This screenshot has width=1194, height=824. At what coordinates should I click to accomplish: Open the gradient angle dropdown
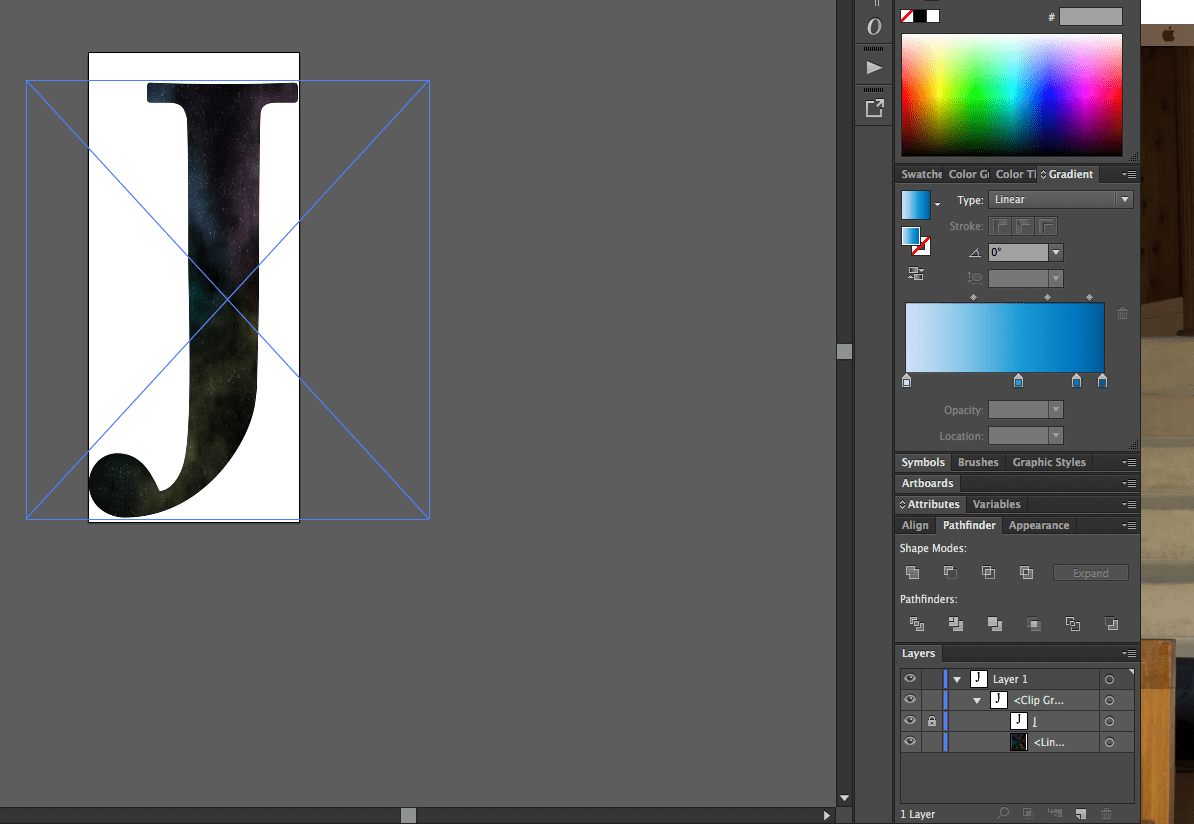coord(1056,252)
